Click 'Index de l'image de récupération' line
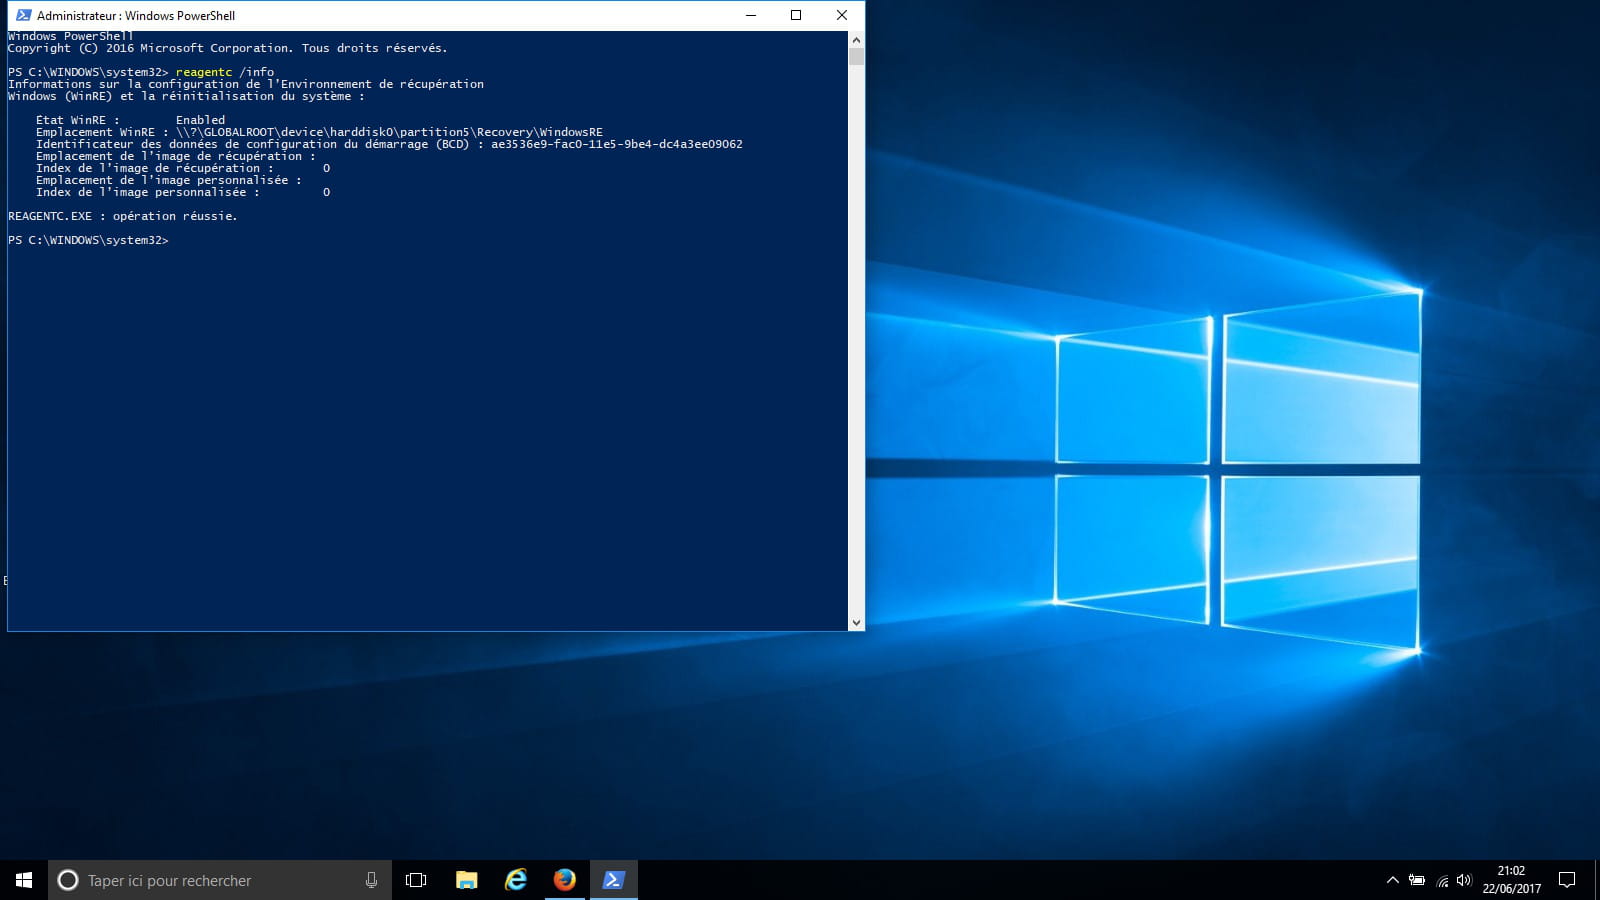This screenshot has height=900, width=1600. point(183,168)
